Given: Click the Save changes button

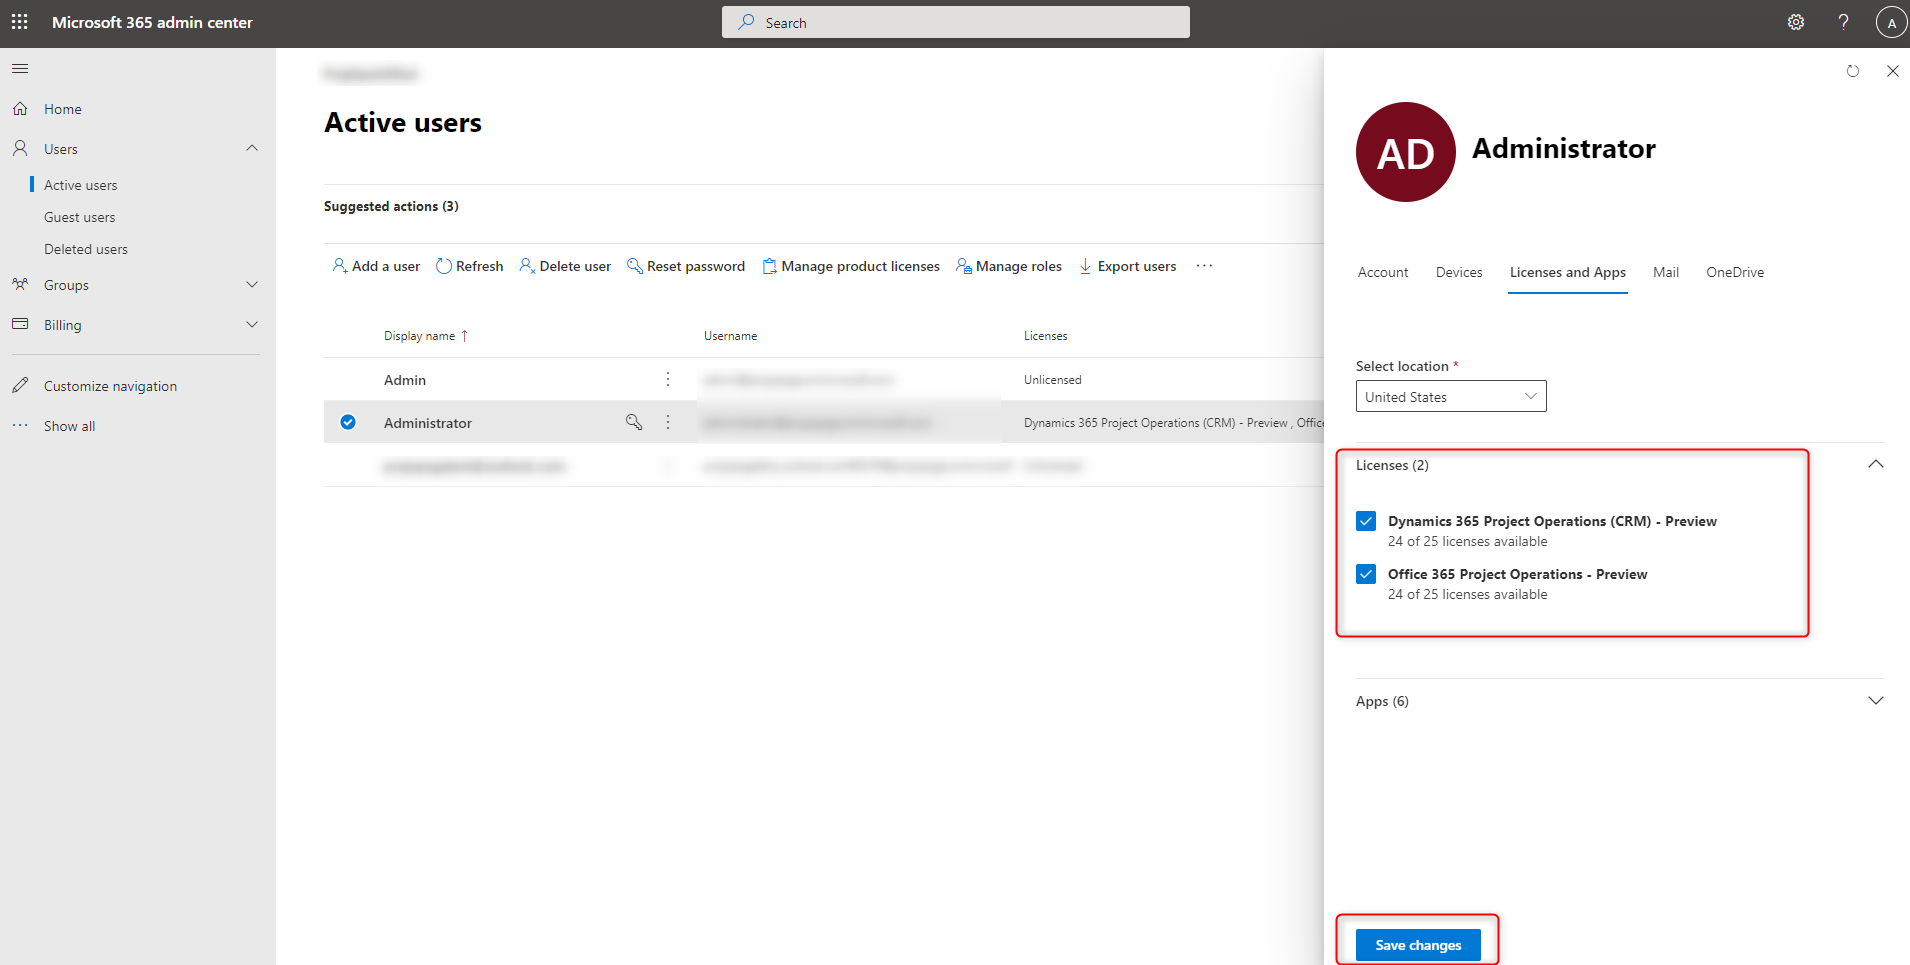Looking at the screenshot, I should [1418, 945].
